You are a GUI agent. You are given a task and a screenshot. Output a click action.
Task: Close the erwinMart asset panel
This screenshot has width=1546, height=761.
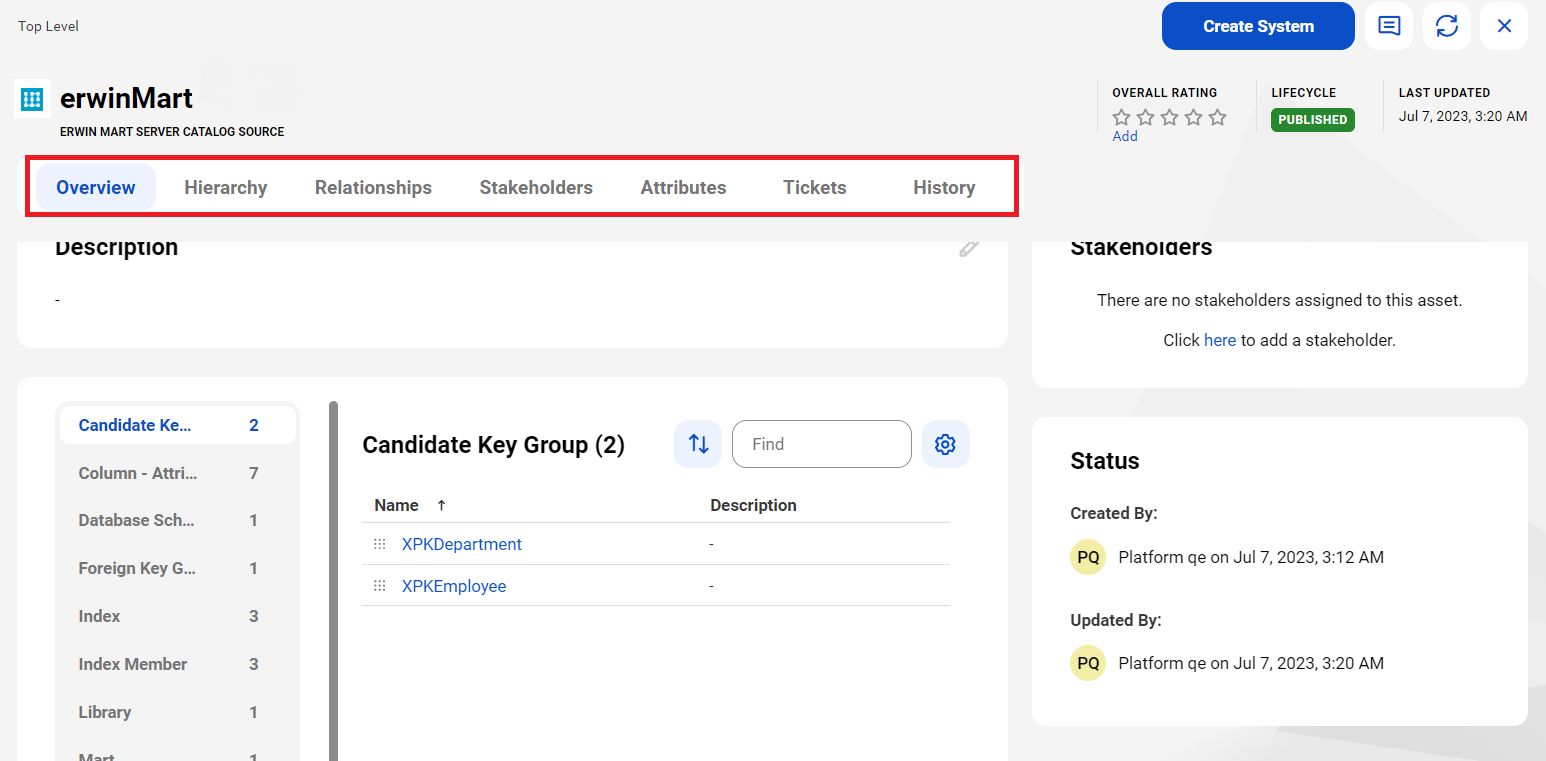(1504, 26)
